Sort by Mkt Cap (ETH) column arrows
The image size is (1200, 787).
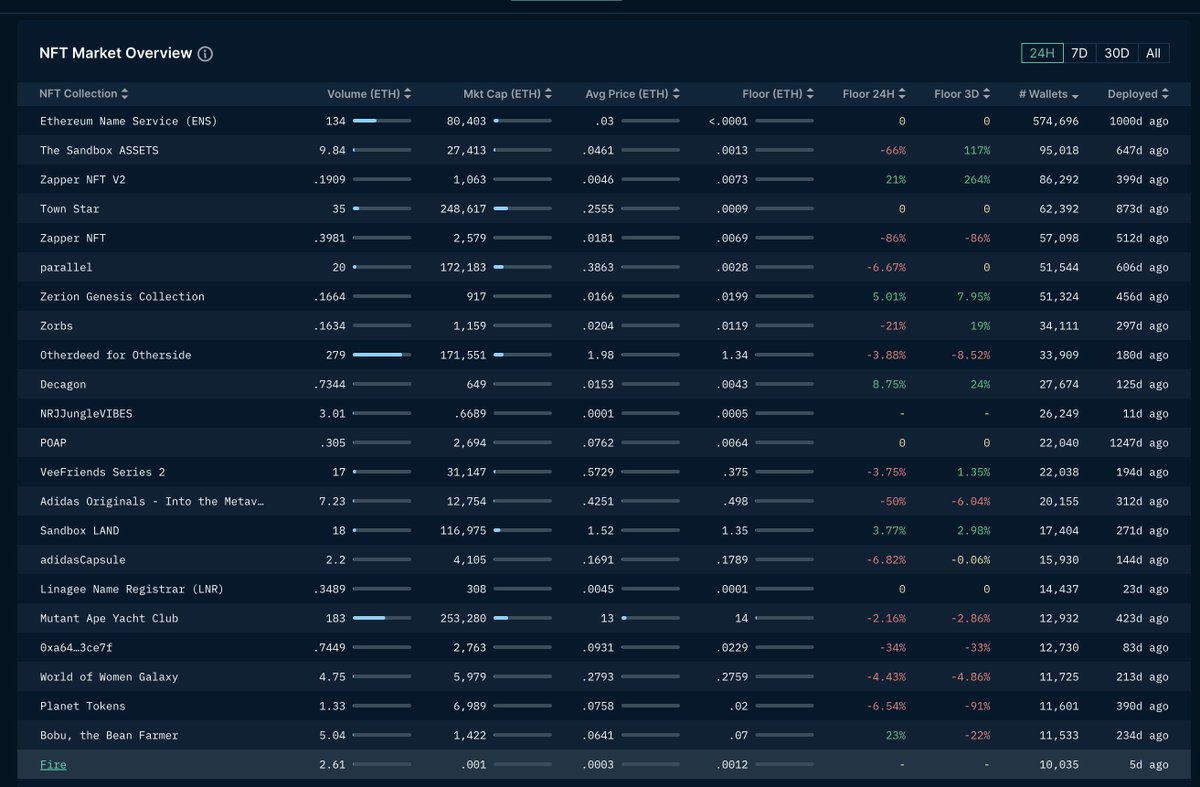coord(549,94)
